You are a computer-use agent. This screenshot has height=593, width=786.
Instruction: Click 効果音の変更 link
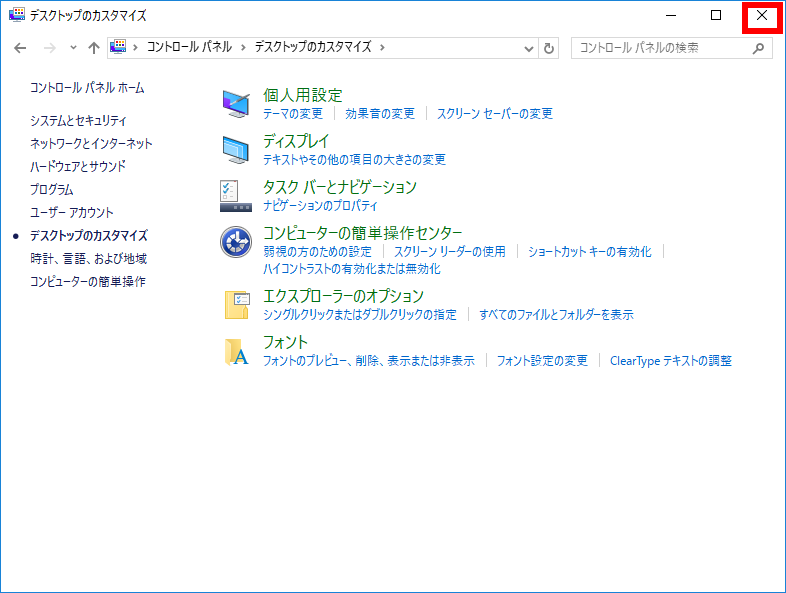click(380, 114)
